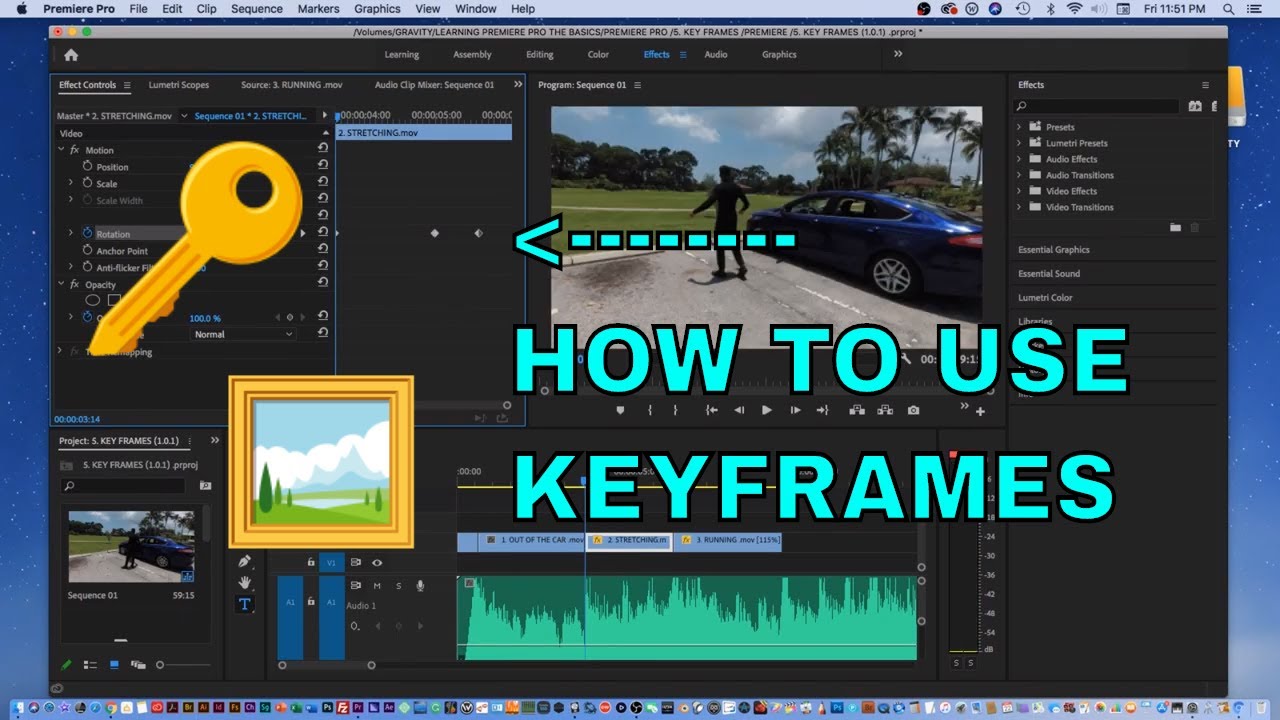Toggle animation stopwatch for Anchor Point
Image resolution: width=1280 pixels, height=720 pixels.
87,251
